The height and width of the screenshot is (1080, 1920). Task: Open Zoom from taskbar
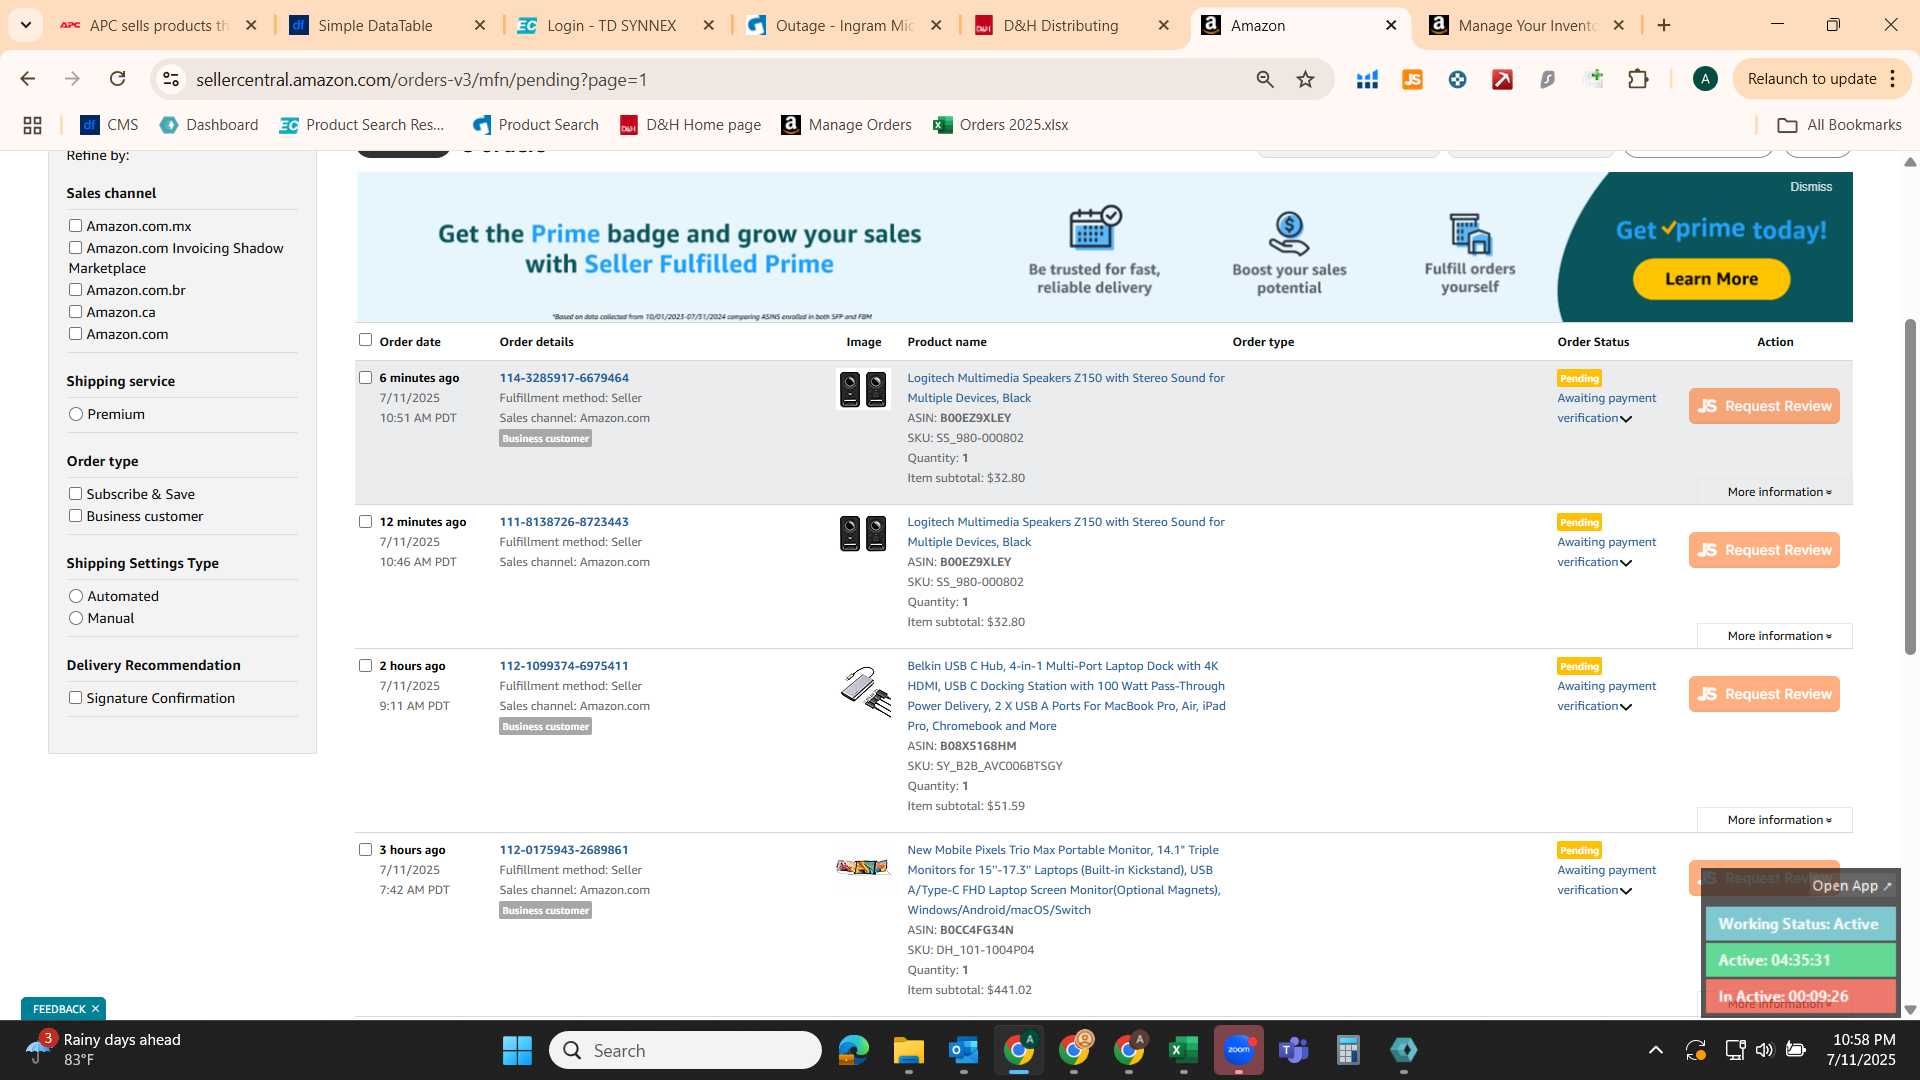pos(1238,1050)
